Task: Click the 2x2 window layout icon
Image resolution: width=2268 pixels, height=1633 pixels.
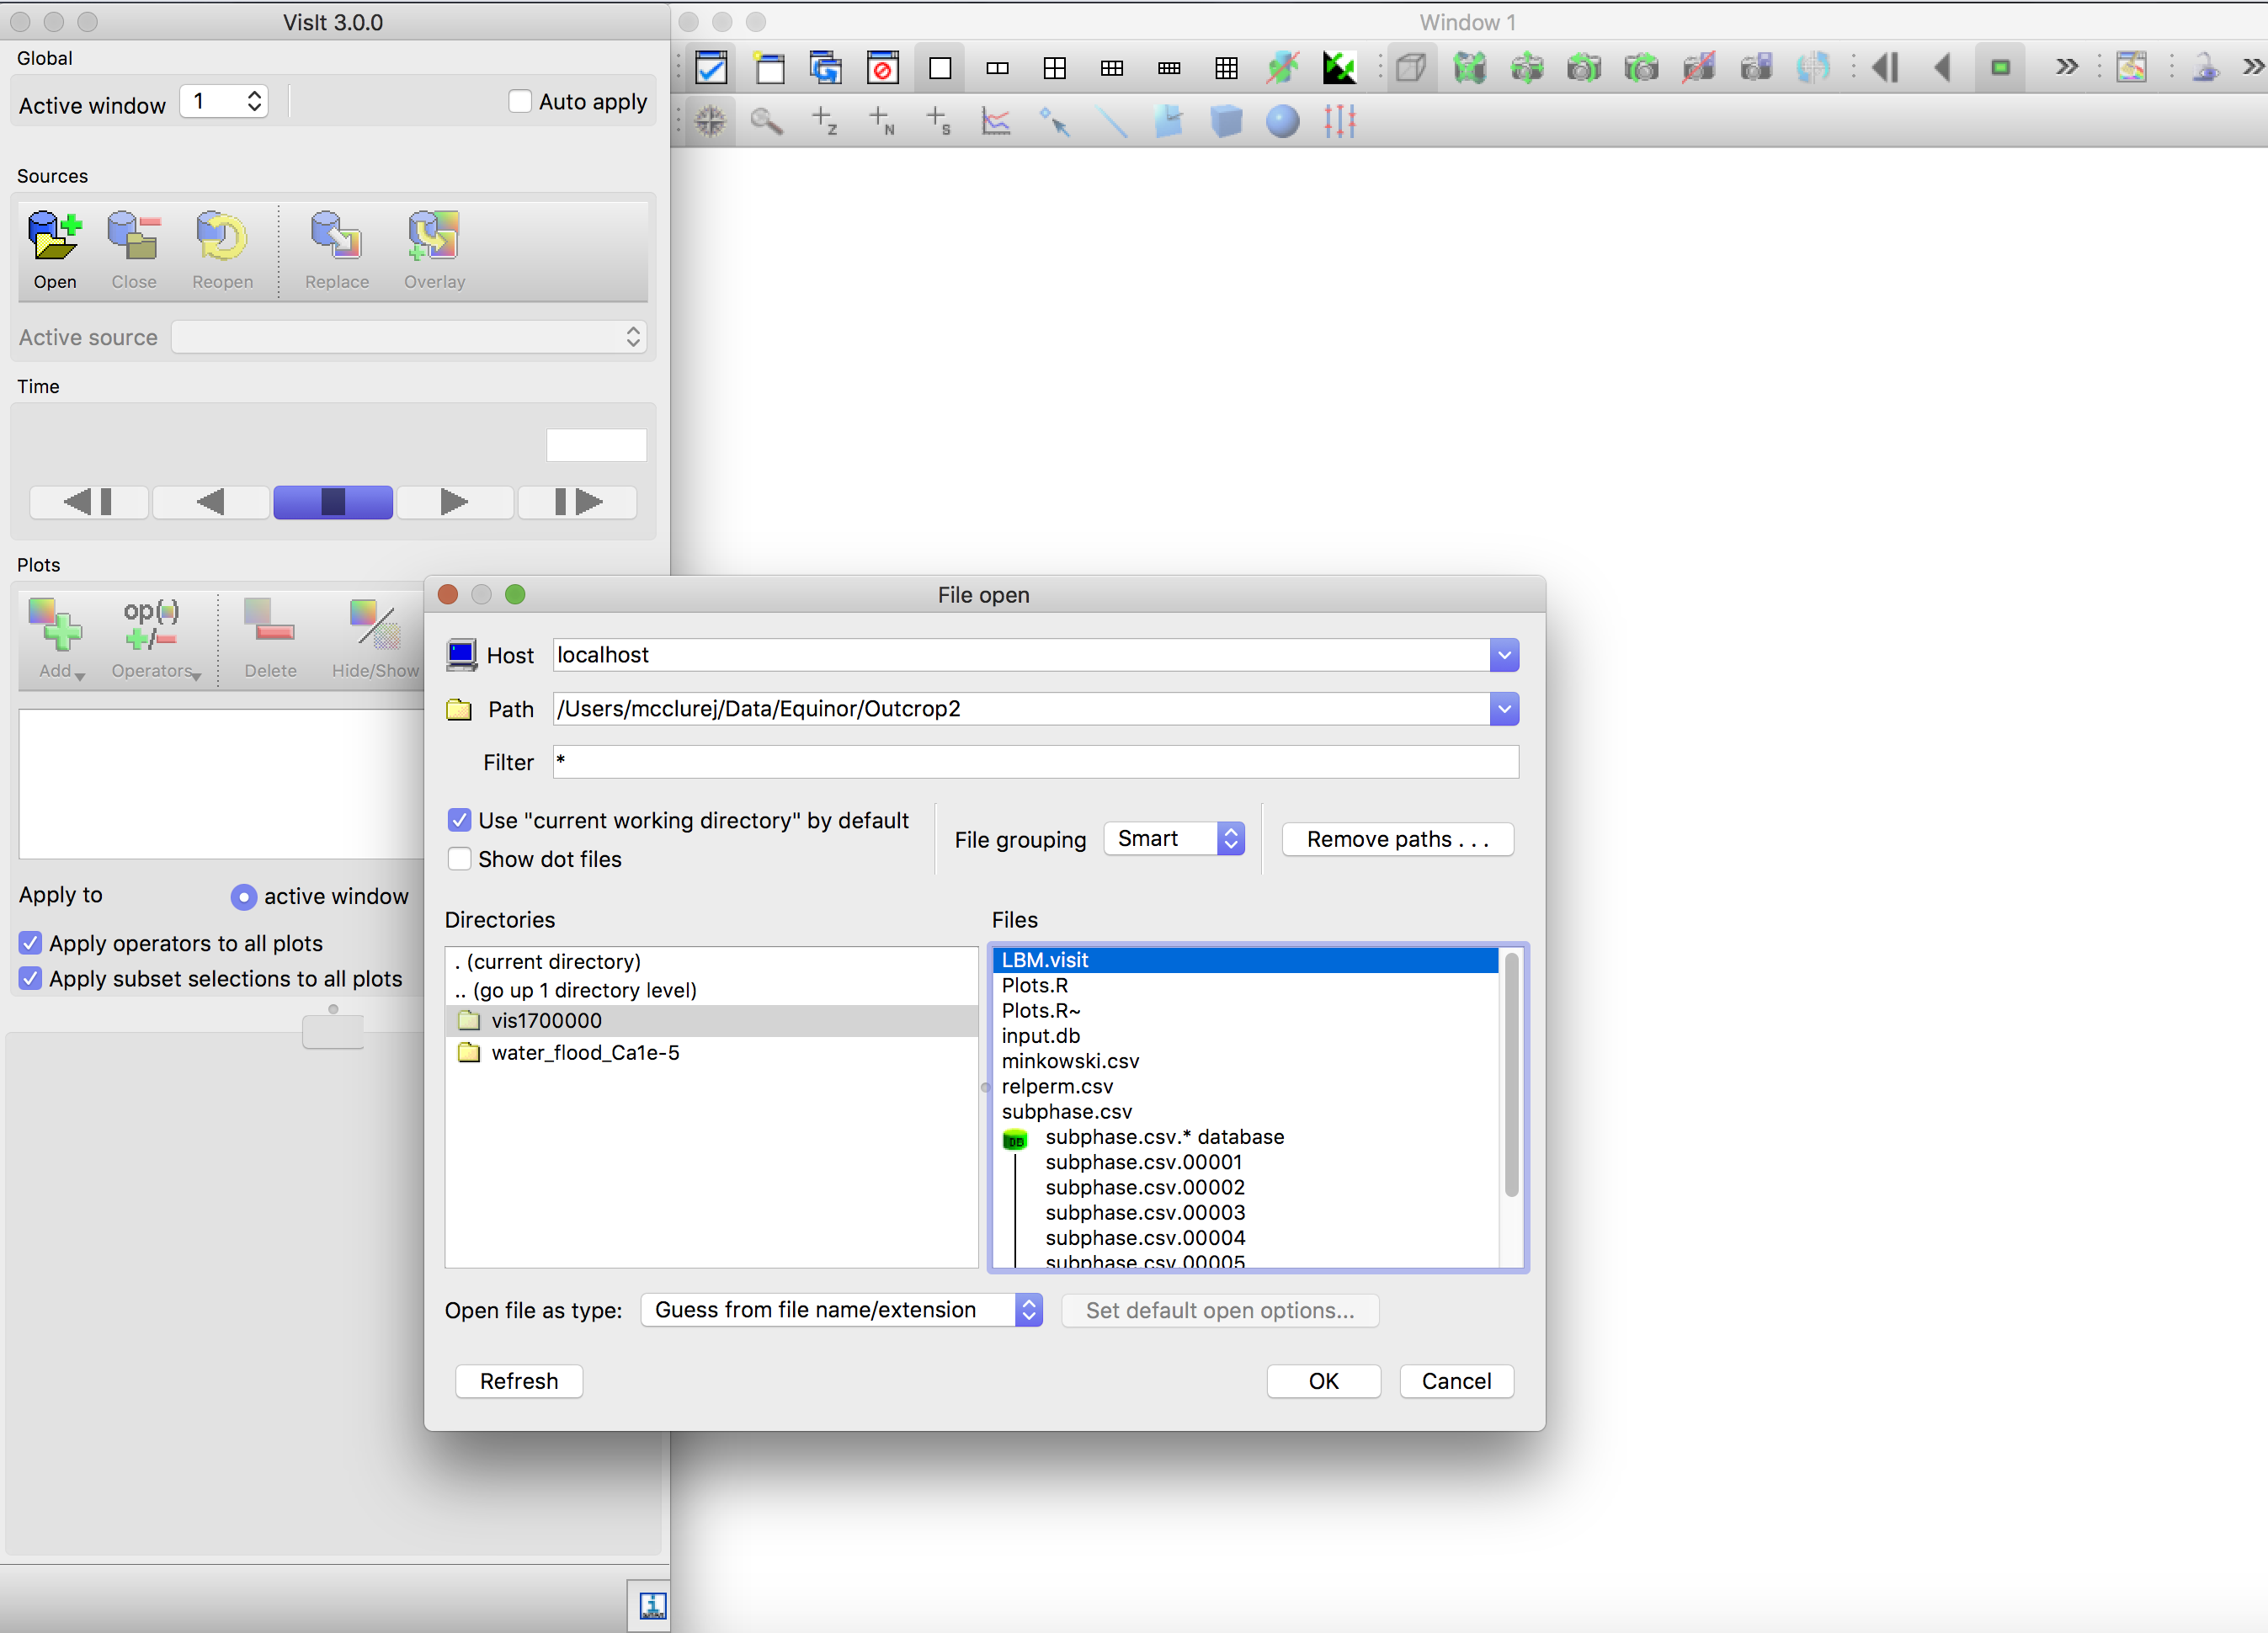Action: tap(1054, 68)
